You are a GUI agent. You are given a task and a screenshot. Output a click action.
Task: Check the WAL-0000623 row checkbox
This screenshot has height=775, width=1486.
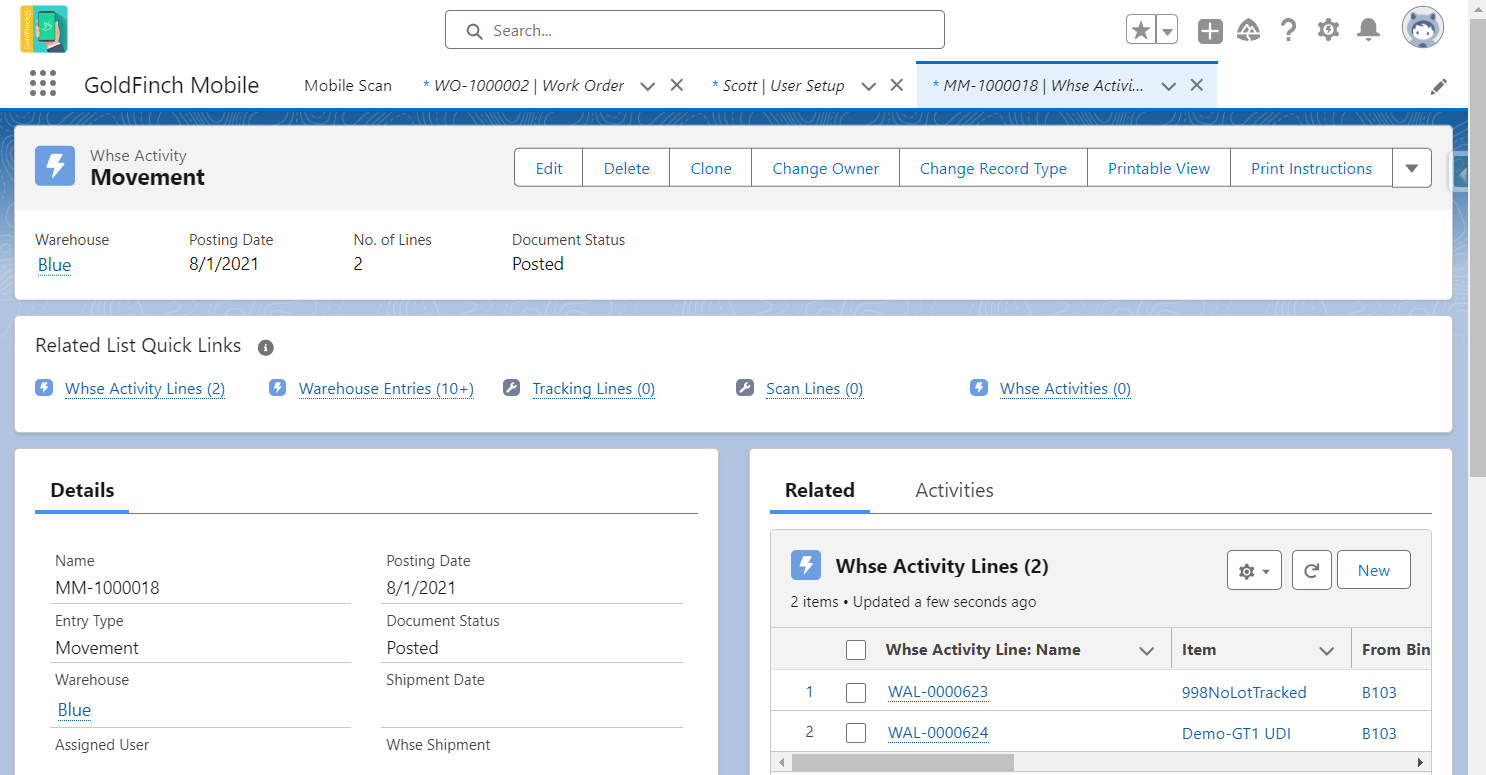tap(856, 692)
